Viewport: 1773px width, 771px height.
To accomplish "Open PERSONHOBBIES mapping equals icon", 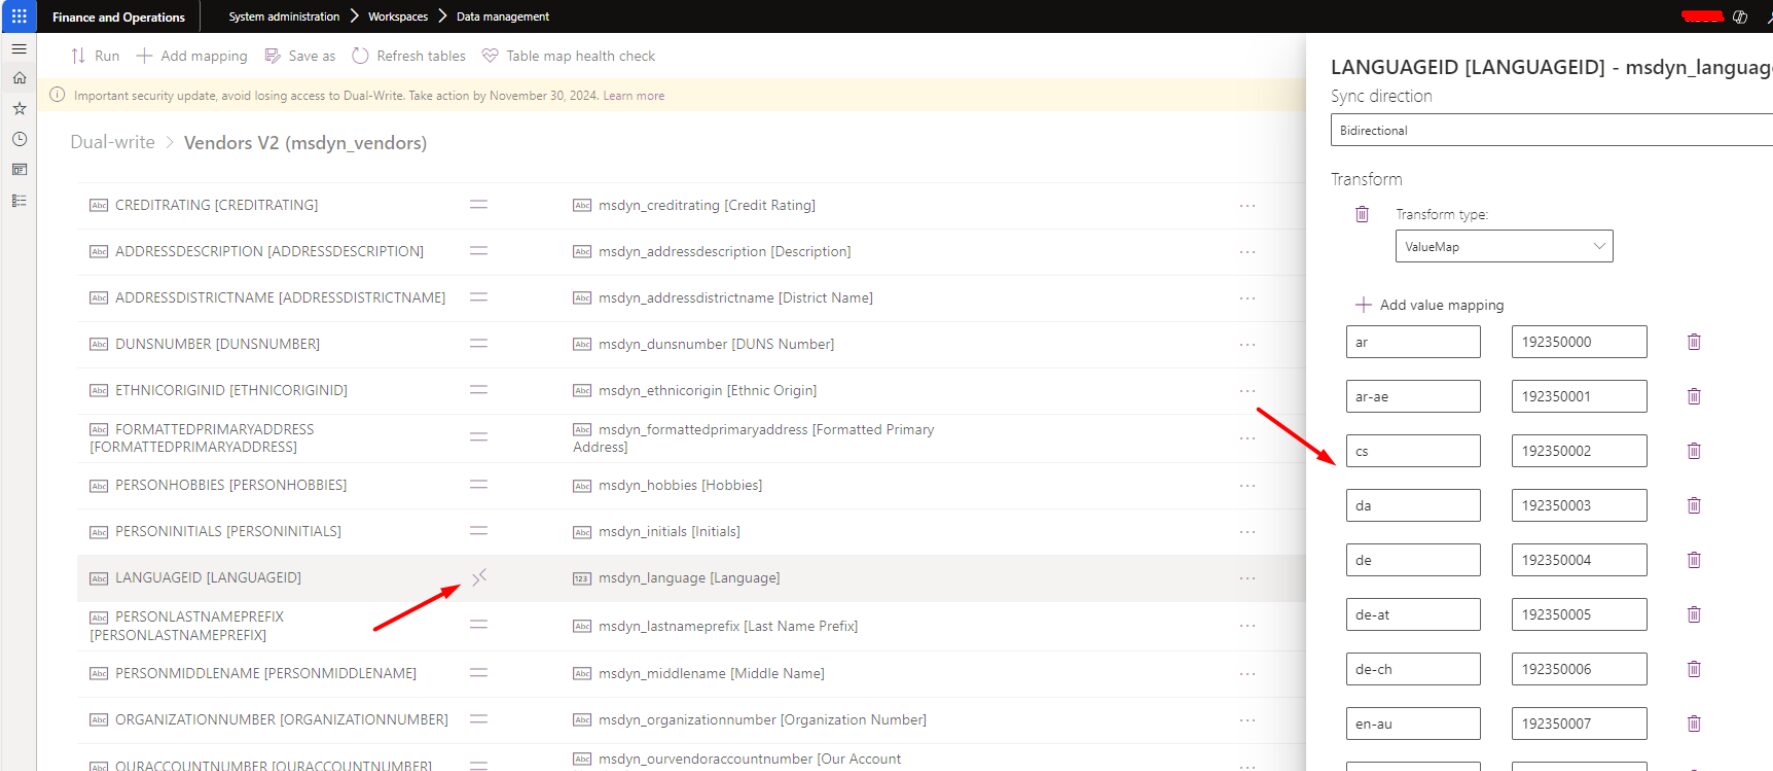I will 479,485.
